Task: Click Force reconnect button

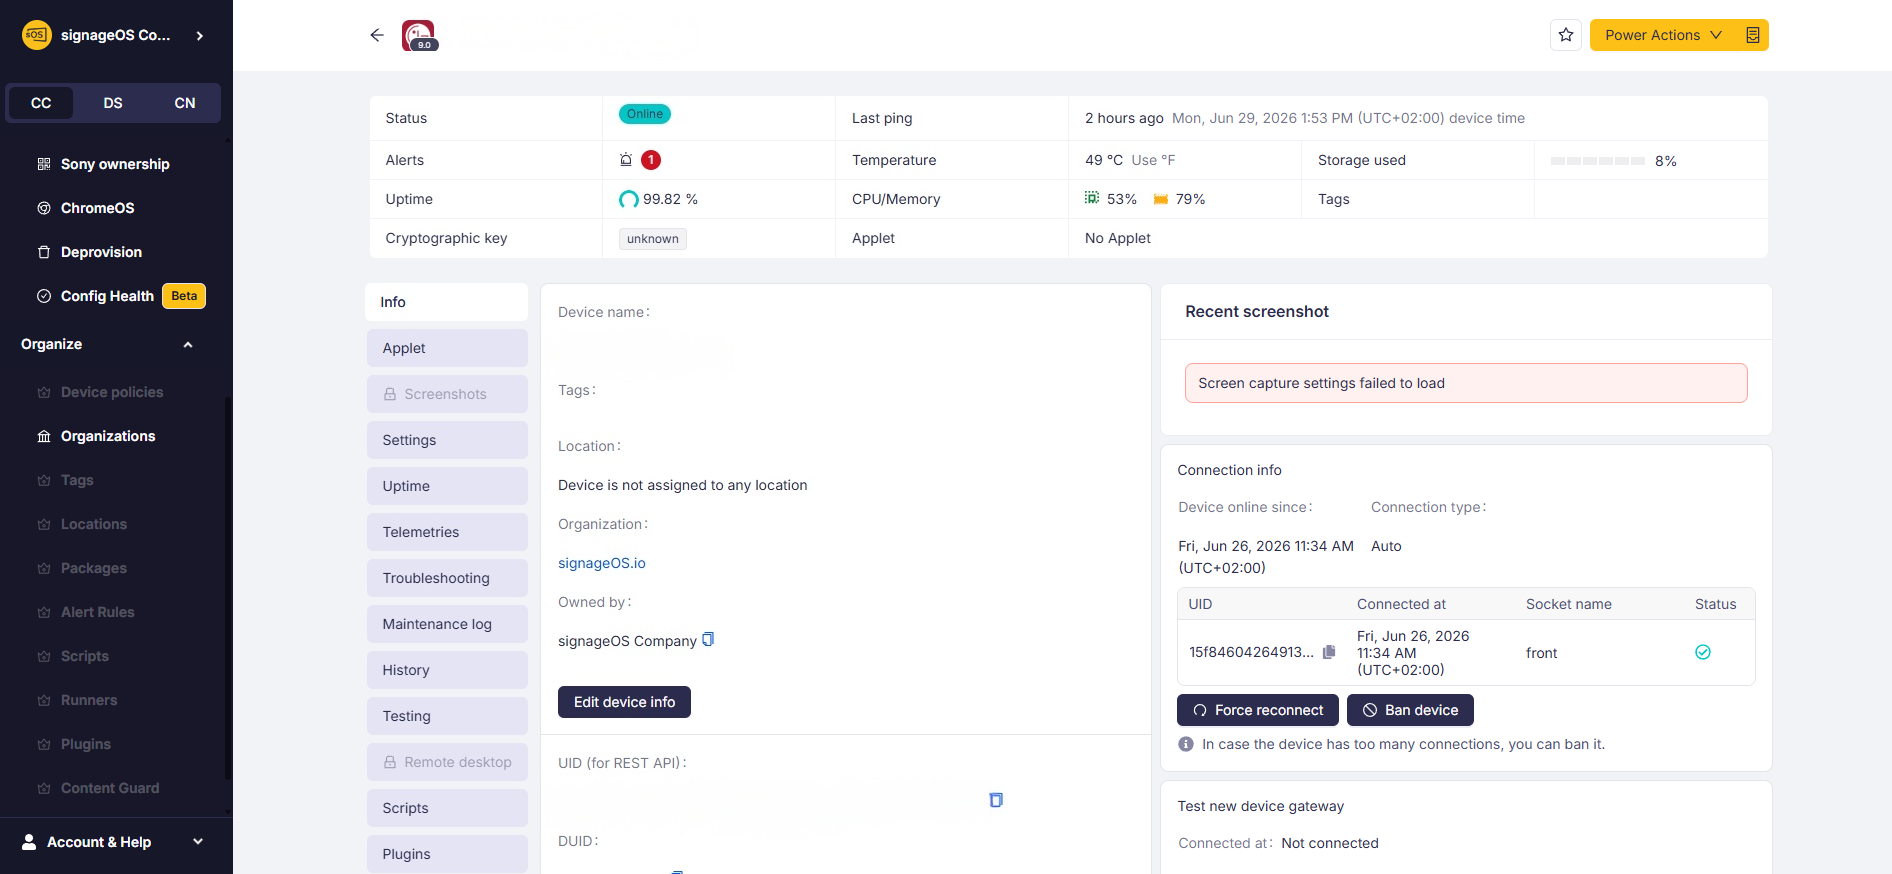Action: (1258, 710)
